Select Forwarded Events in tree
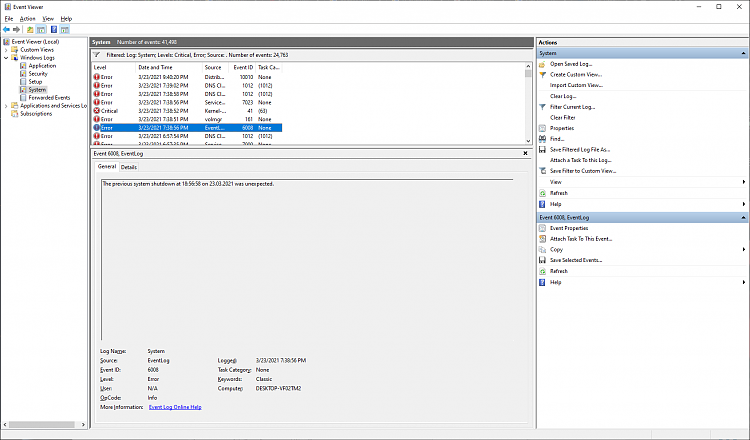Viewport: 750px width, 440px height. coord(49,98)
